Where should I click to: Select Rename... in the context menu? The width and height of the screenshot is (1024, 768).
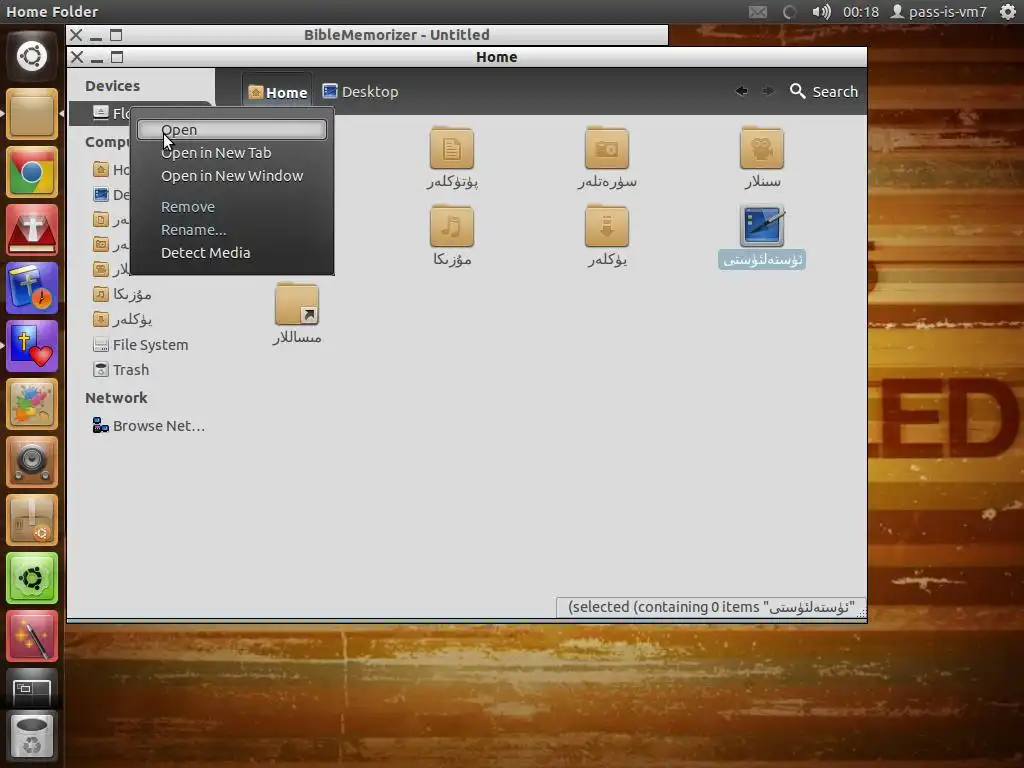tap(232, 230)
